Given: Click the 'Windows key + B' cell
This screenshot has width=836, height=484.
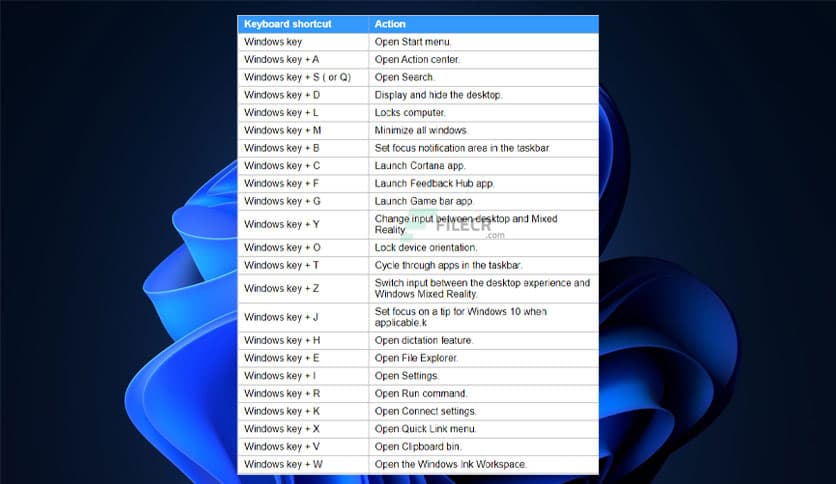Looking at the screenshot, I should pos(303,148).
